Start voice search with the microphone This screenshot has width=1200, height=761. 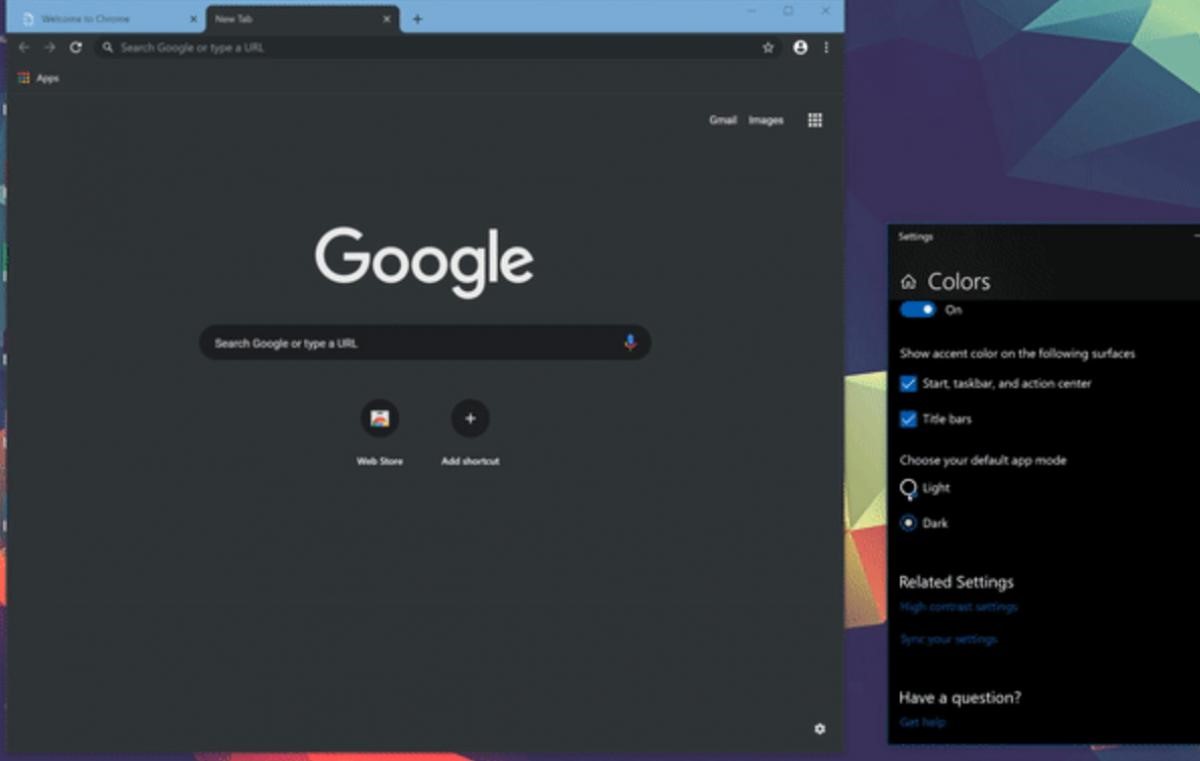coord(630,342)
